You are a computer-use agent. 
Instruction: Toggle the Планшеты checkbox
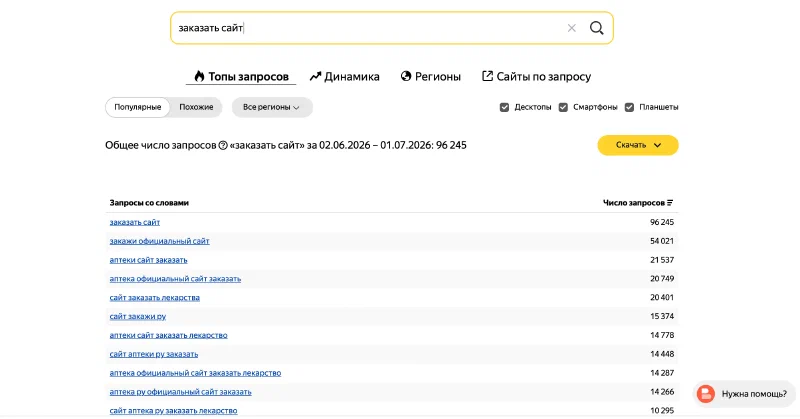[629, 107]
